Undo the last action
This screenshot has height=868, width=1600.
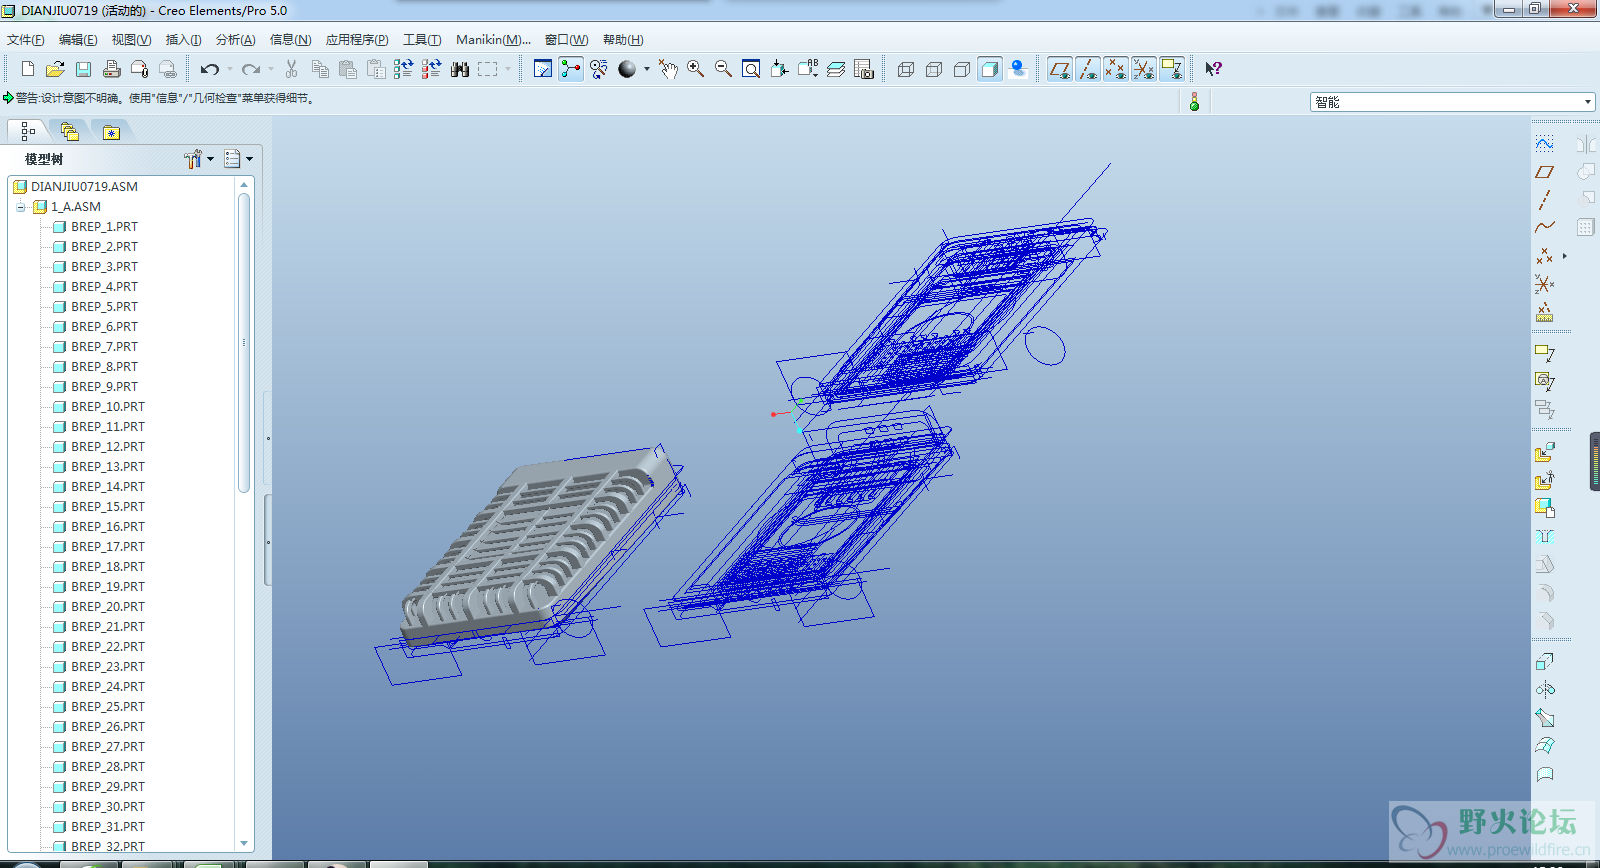(x=209, y=69)
